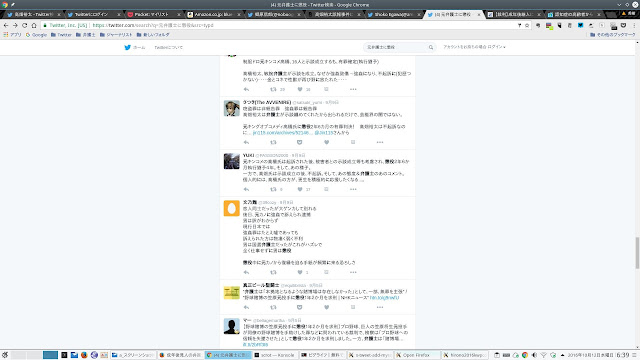Go back in Chrome
640x360 pixels.
pyautogui.click(x=6, y=25)
